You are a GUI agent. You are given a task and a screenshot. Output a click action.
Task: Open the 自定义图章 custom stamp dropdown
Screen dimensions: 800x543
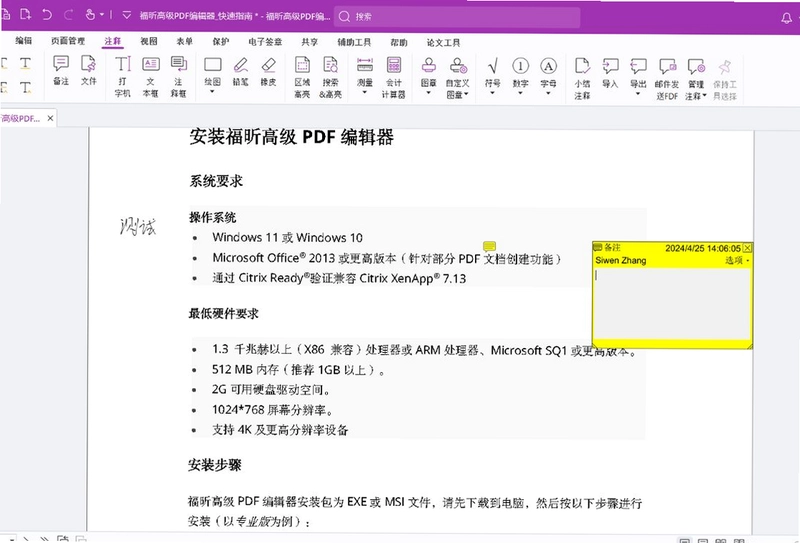point(466,95)
